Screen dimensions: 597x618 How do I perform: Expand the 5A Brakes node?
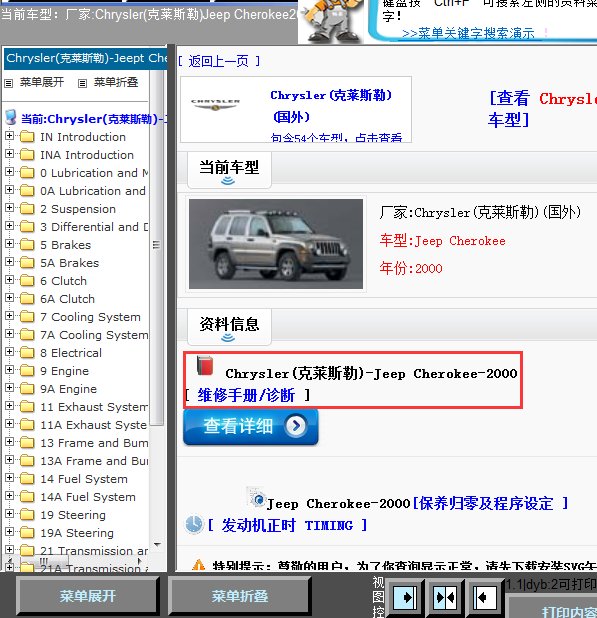point(9,262)
